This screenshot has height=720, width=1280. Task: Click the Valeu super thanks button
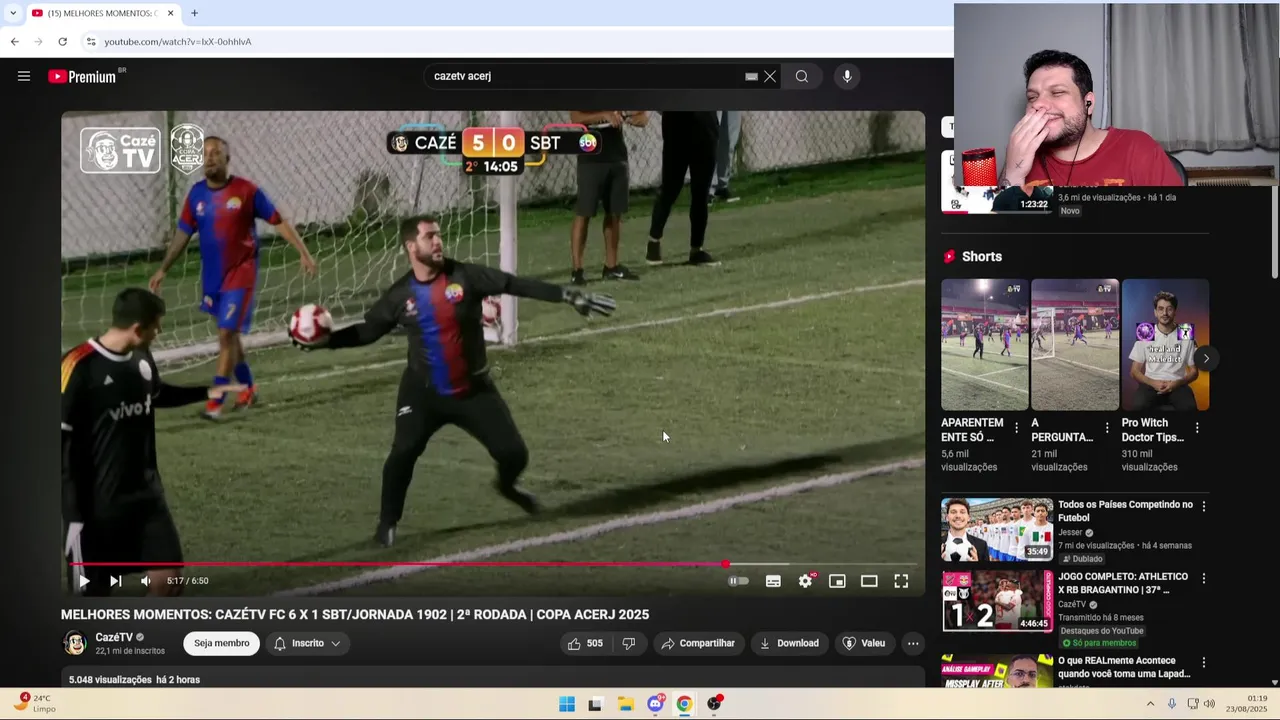click(864, 643)
